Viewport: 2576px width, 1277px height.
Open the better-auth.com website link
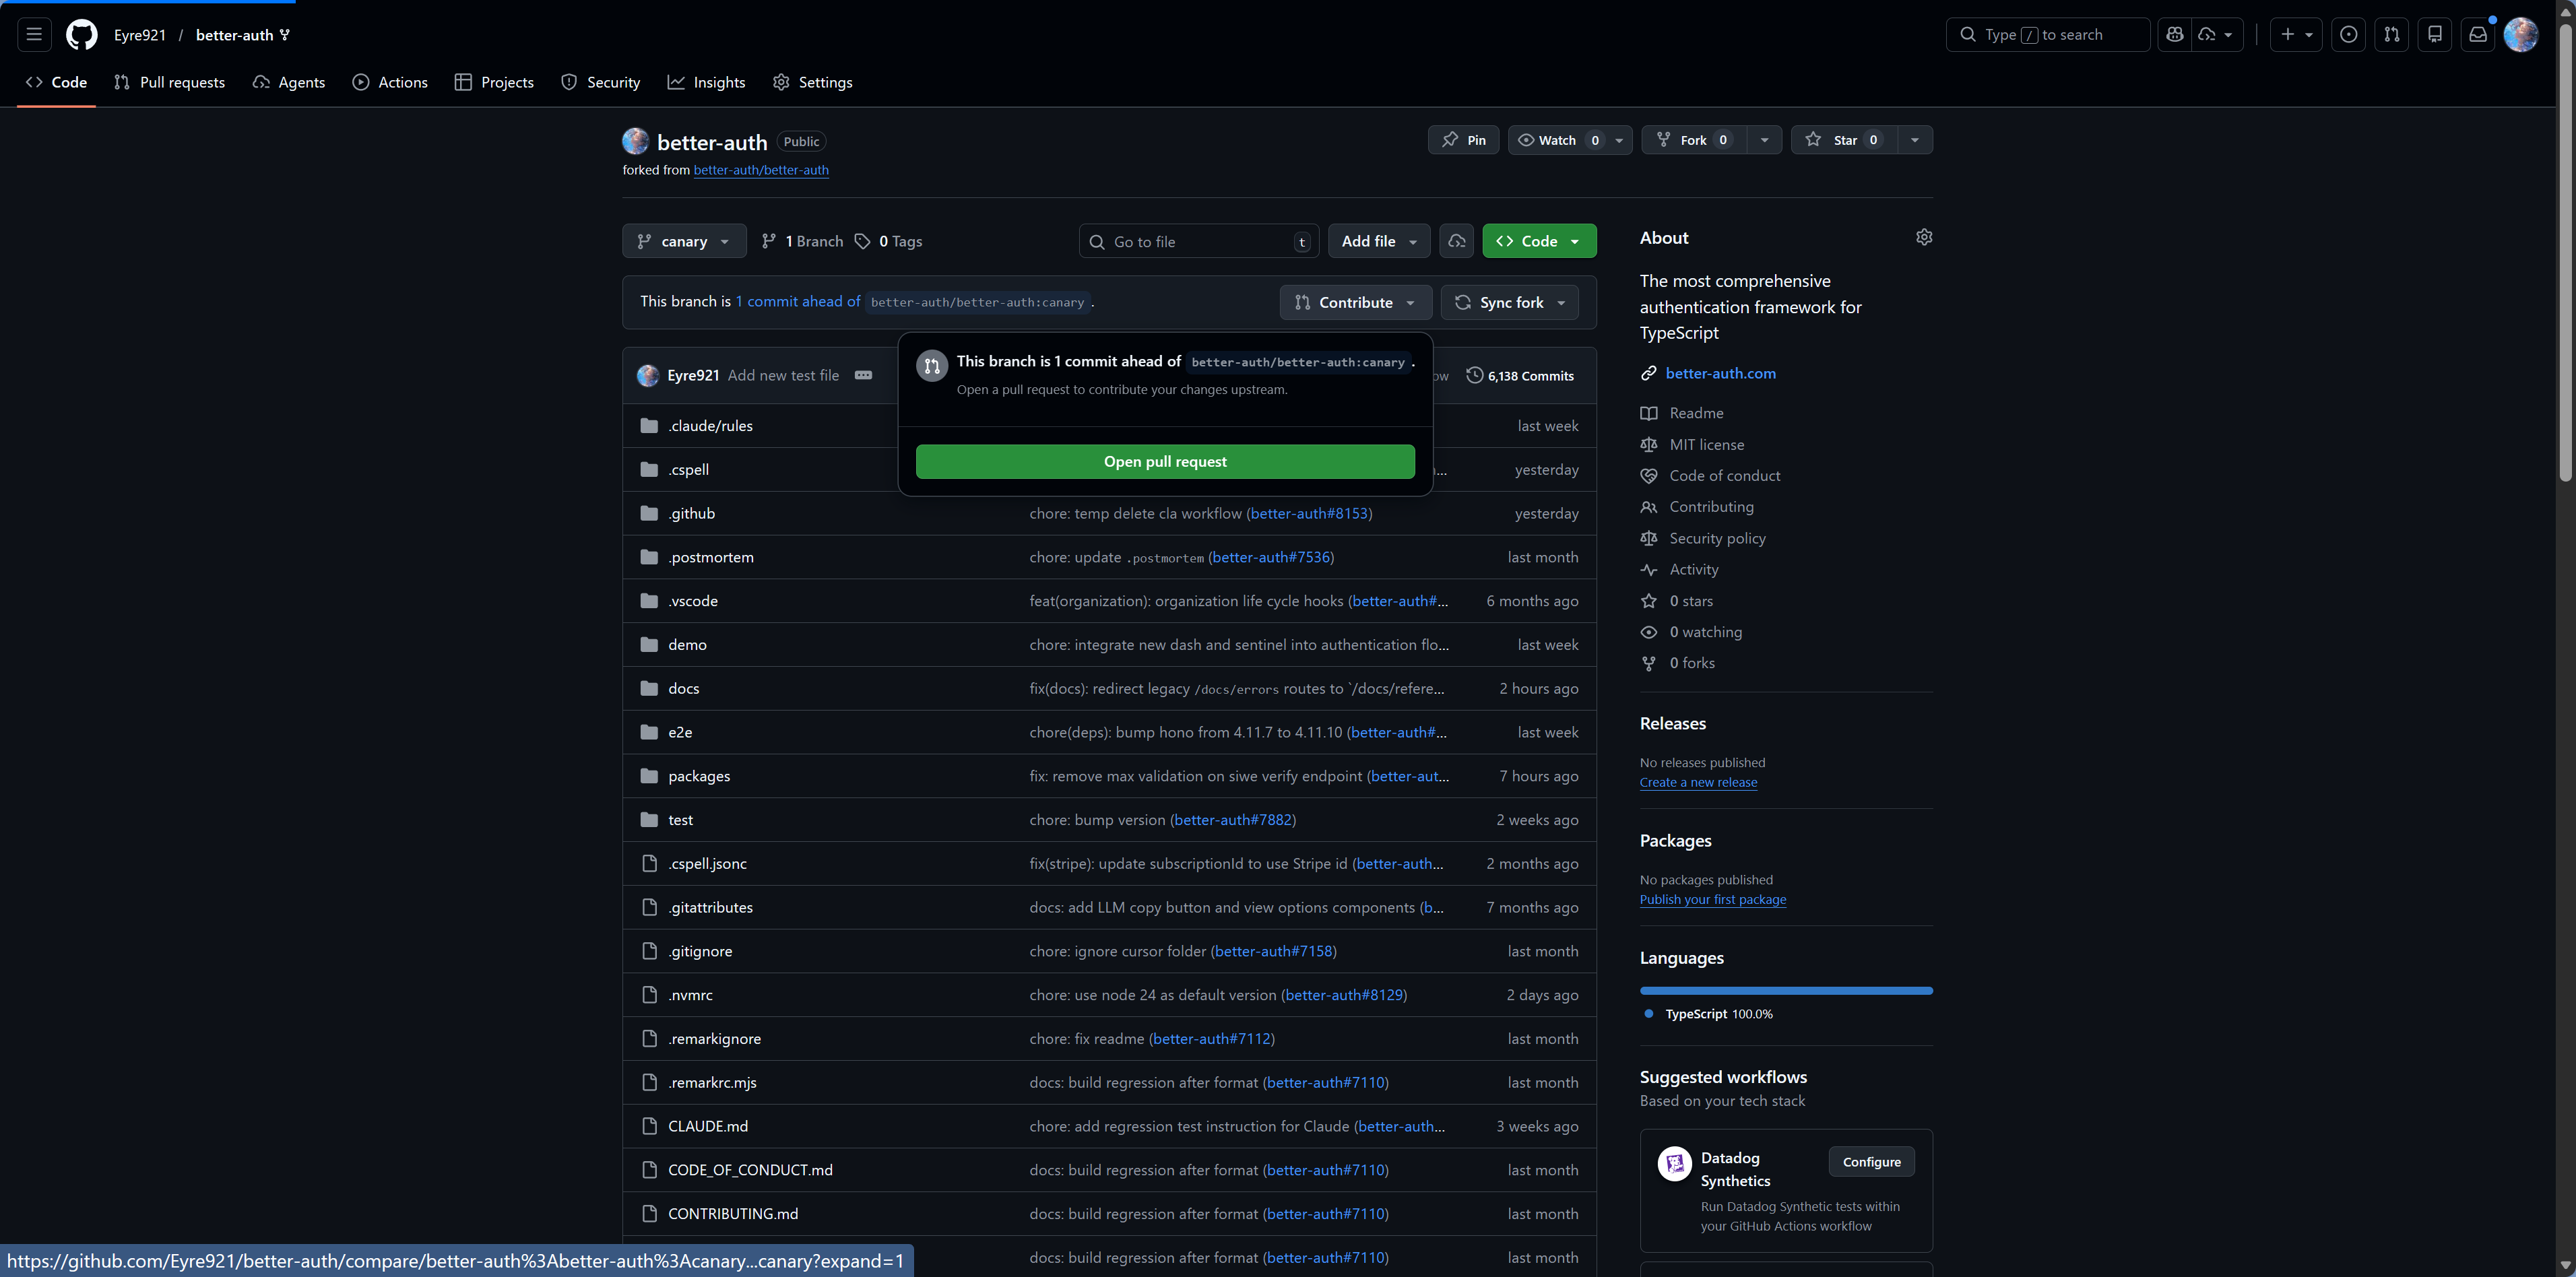pos(1720,374)
